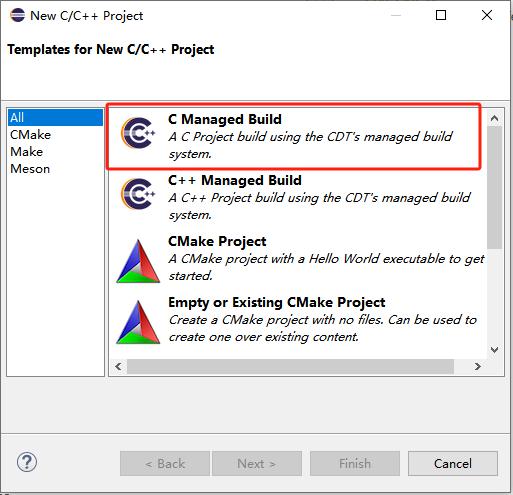The height and width of the screenshot is (495, 513).
Task: Choose the Make category
Action: [27, 152]
